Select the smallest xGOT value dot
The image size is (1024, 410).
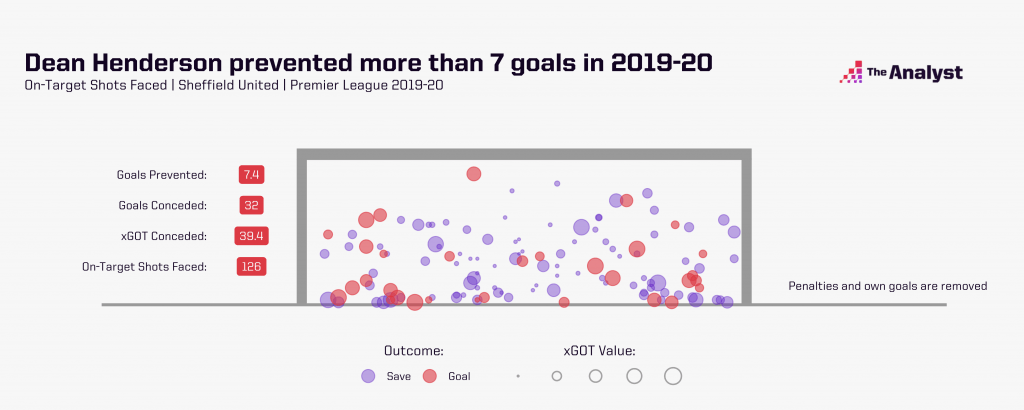518,376
